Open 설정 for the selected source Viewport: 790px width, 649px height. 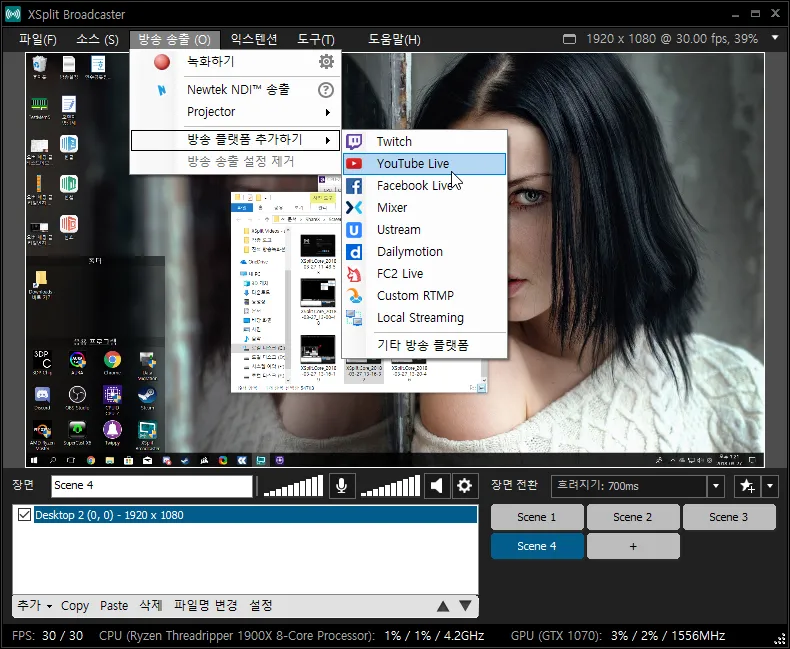[261, 605]
